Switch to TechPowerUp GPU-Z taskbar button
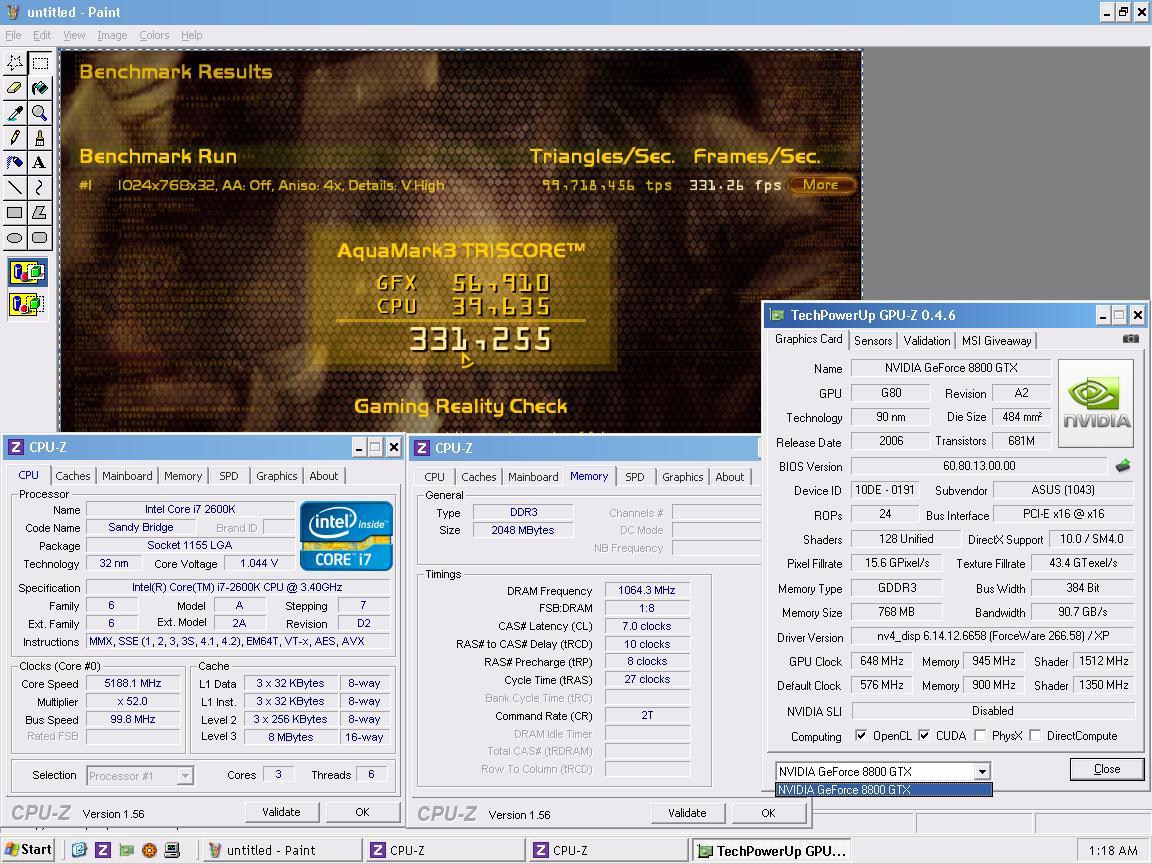Image resolution: width=1152 pixels, height=864 pixels. [771, 851]
